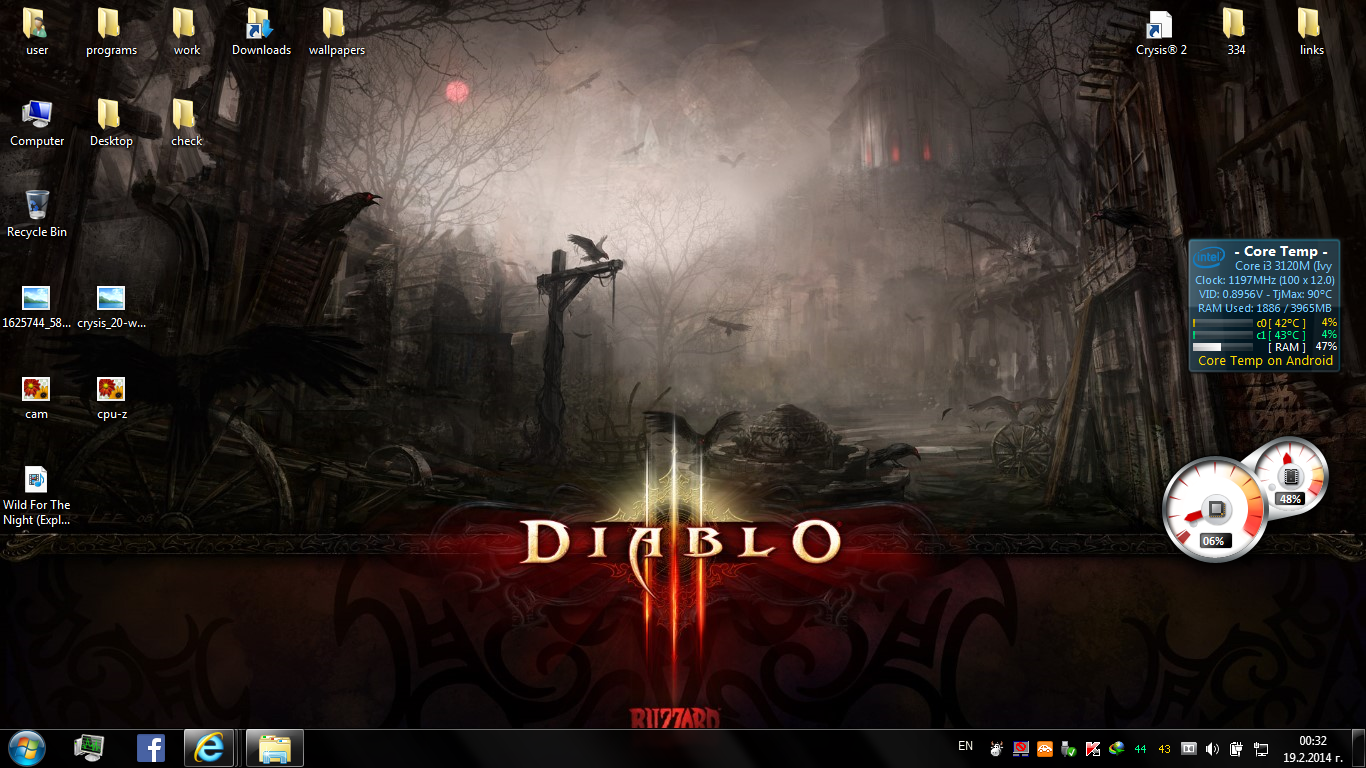Click the Safely Remove Hardware tray icon

pyautogui.click(x=1069, y=748)
